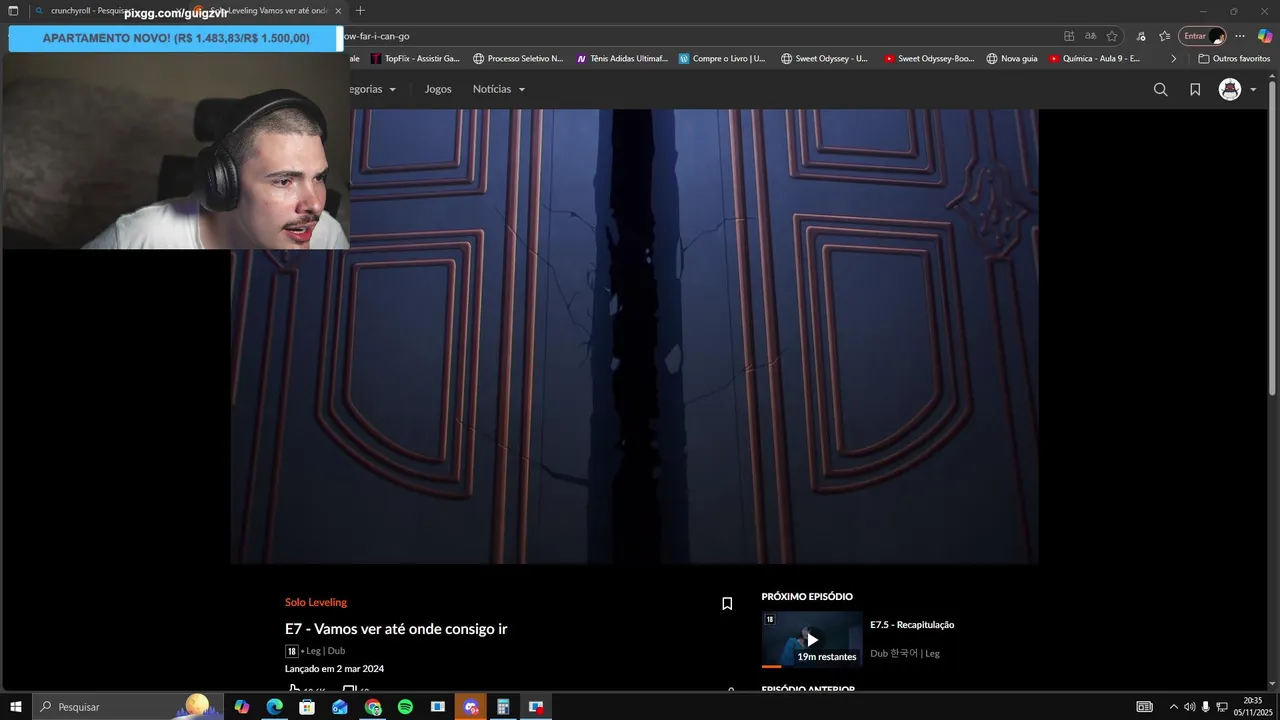
Task: Click the Crunchyroll profile avatar
Action: (x=1230, y=89)
